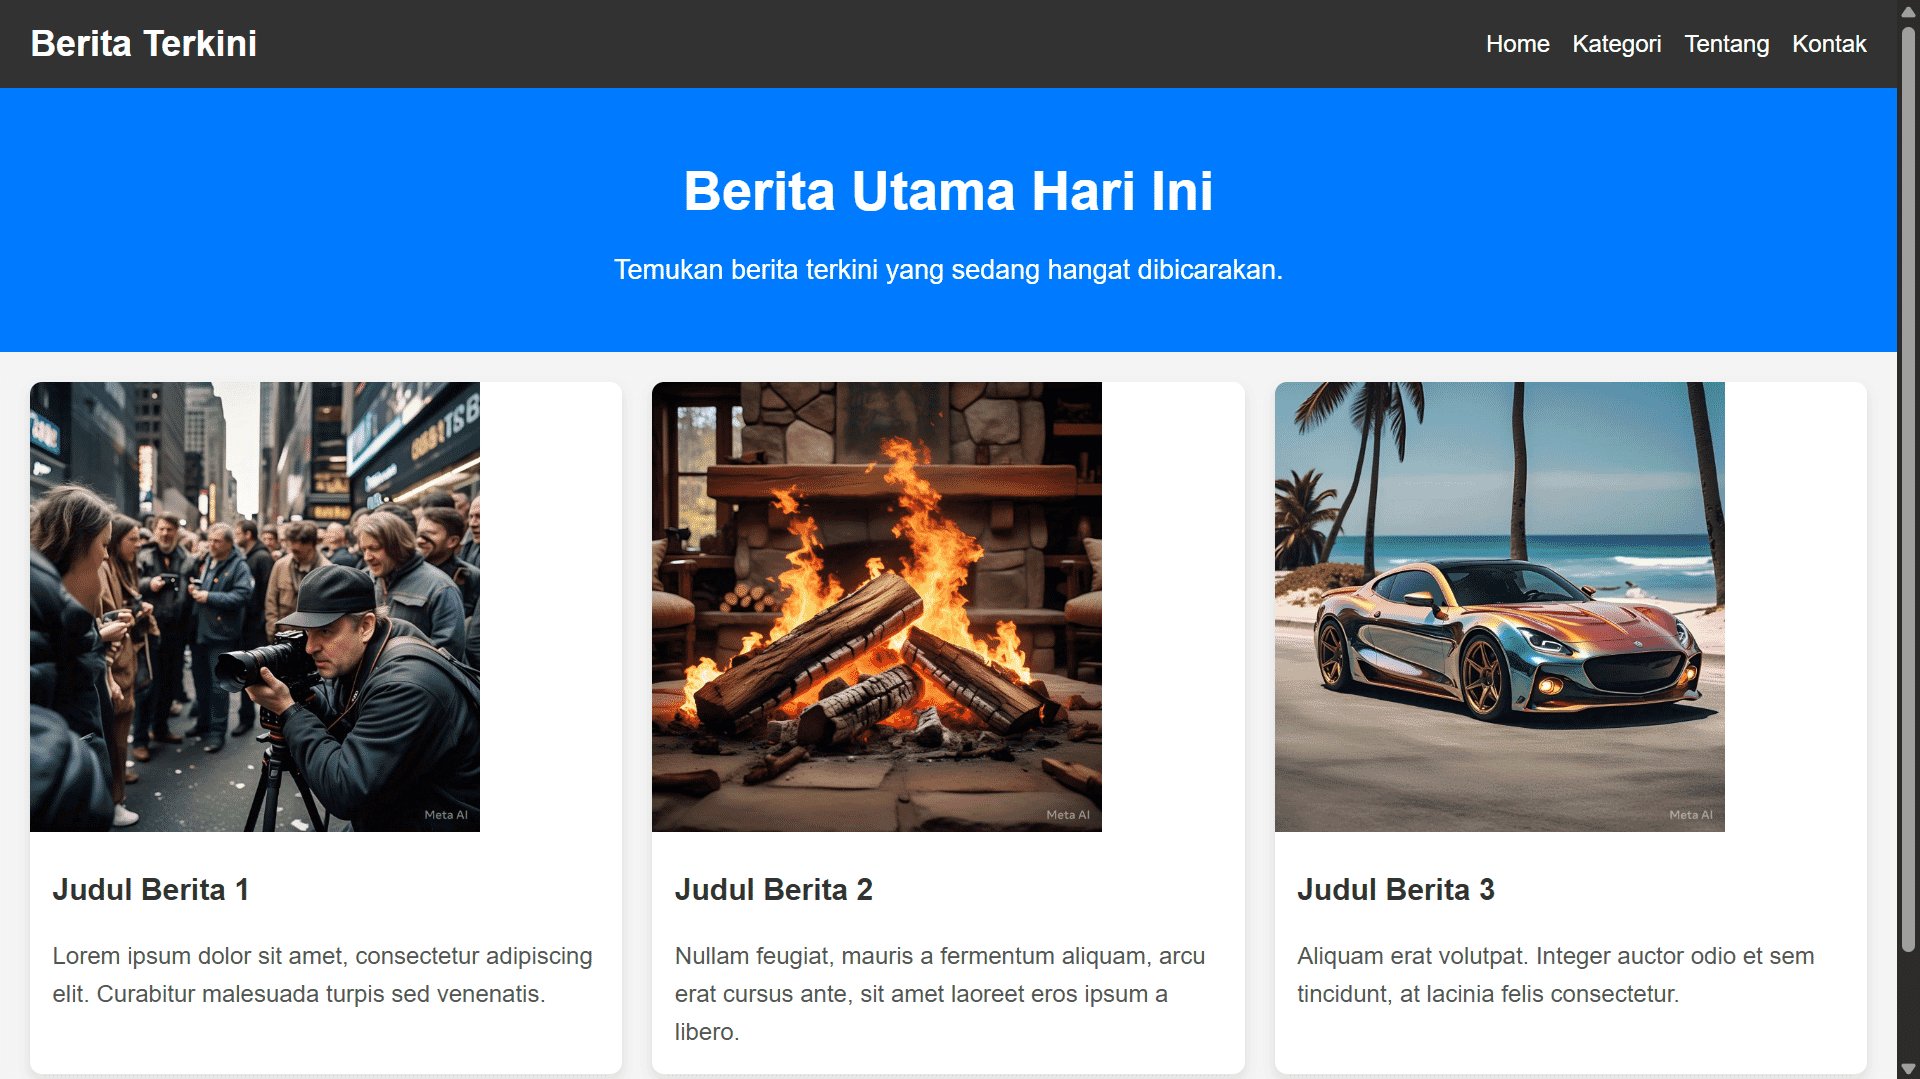Click the vertical scrollbar thumb
This screenshot has width=1920, height=1079.
coord(1908,490)
